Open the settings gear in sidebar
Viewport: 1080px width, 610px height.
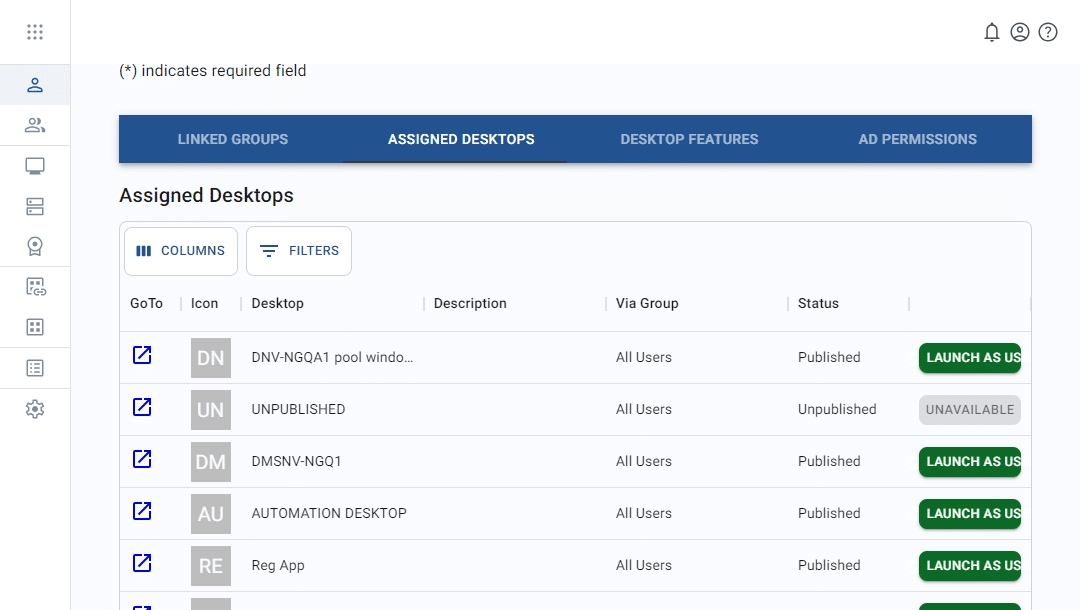[x=35, y=408]
